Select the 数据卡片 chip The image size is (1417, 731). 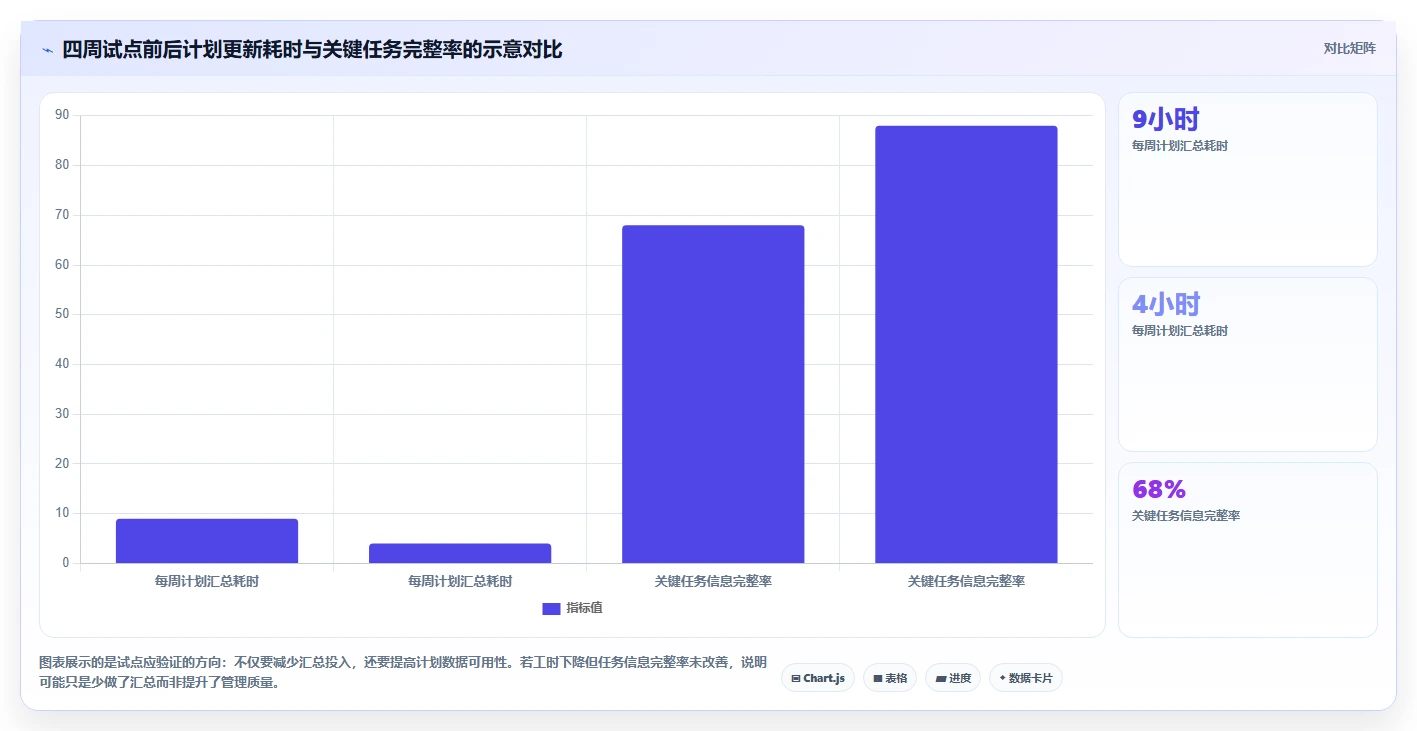pos(1026,678)
